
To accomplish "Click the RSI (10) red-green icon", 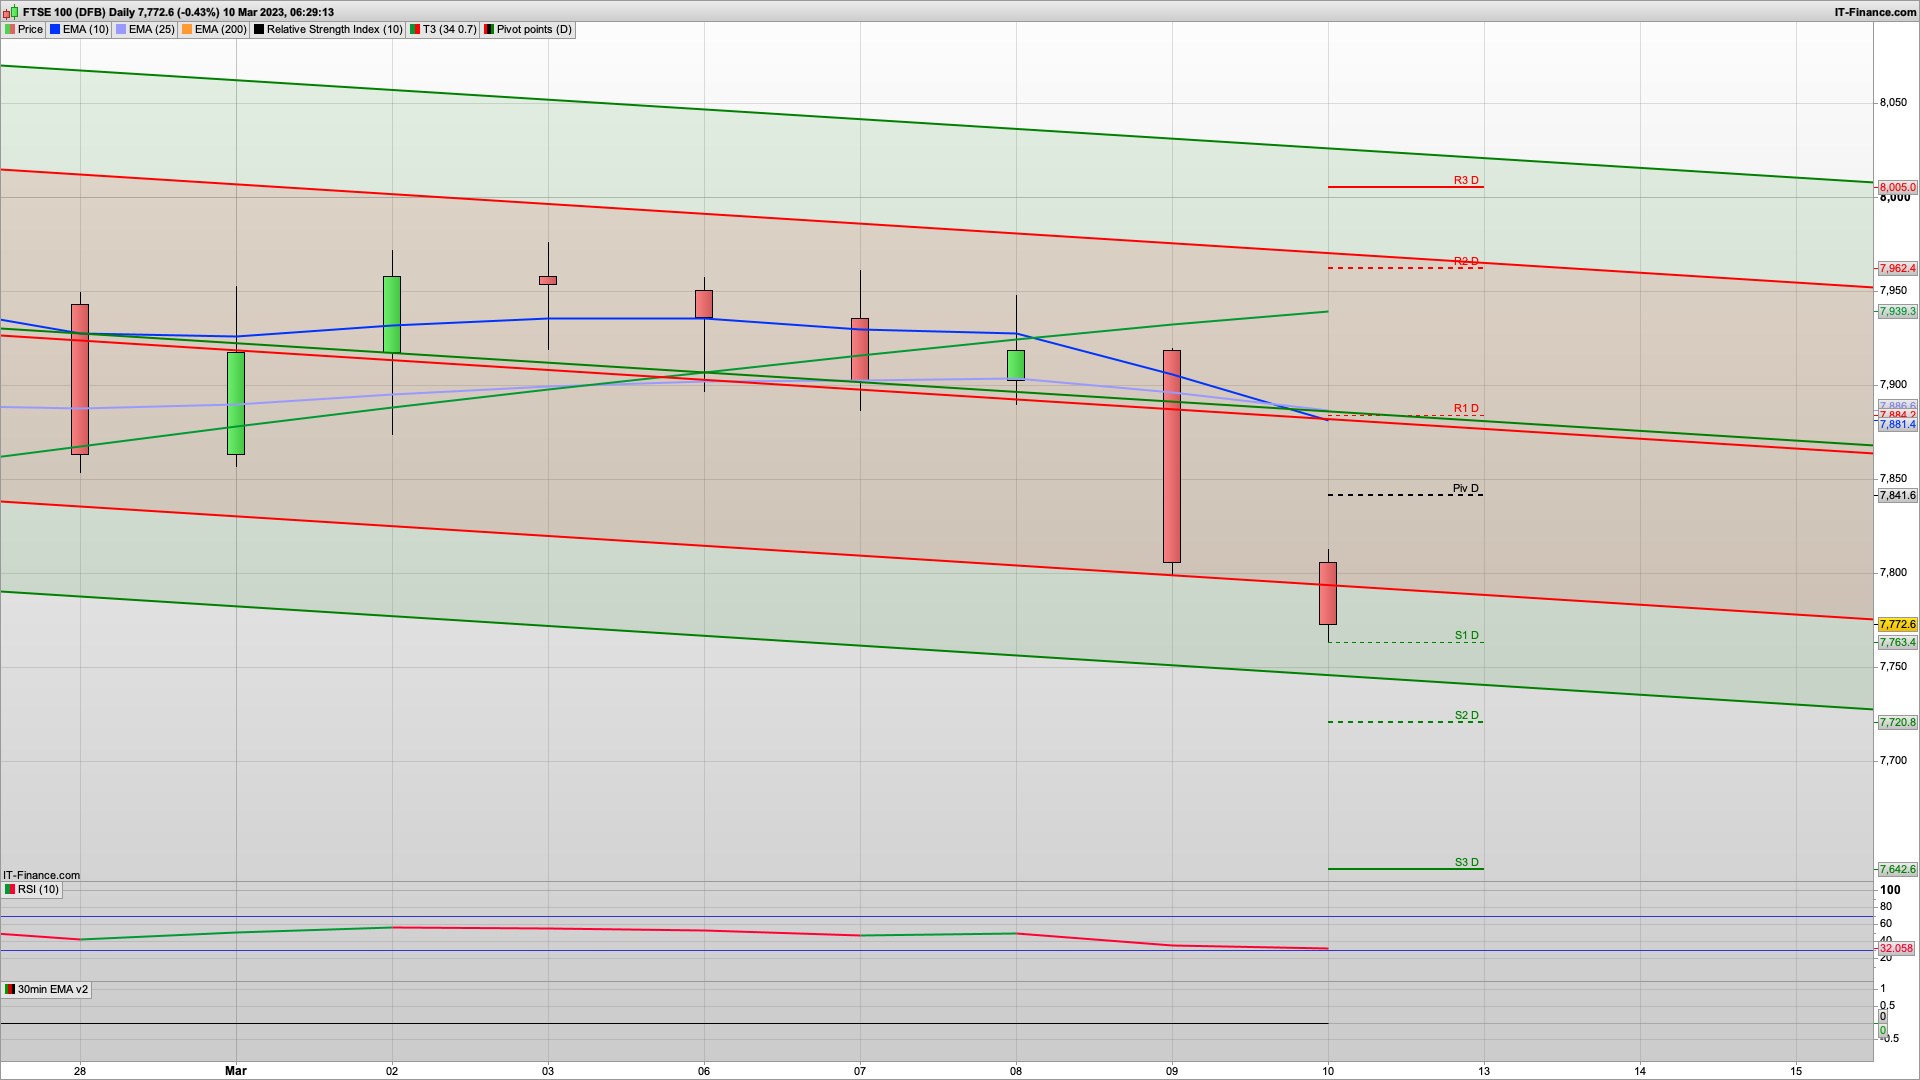I will tap(10, 889).
